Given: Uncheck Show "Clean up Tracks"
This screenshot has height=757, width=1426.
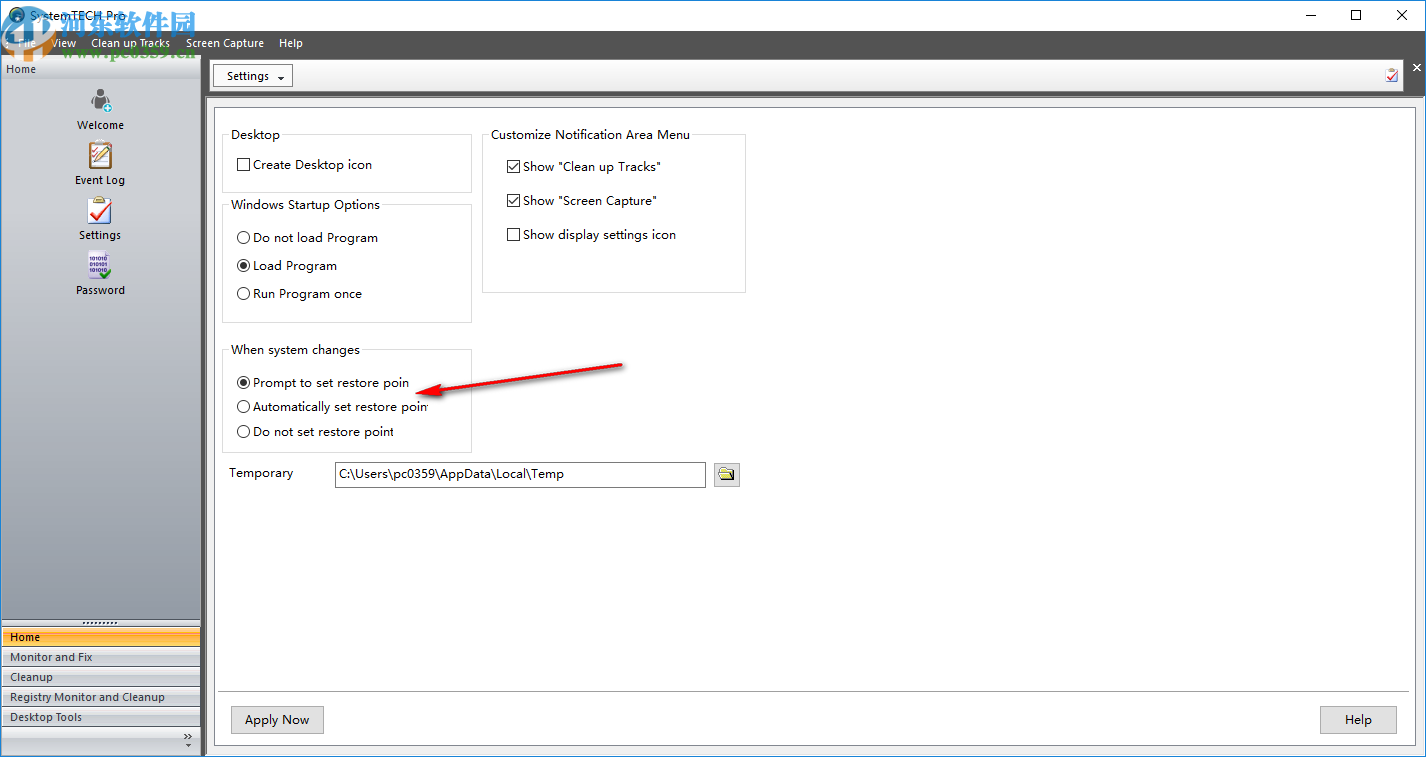Looking at the screenshot, I should tap(514, 167).
